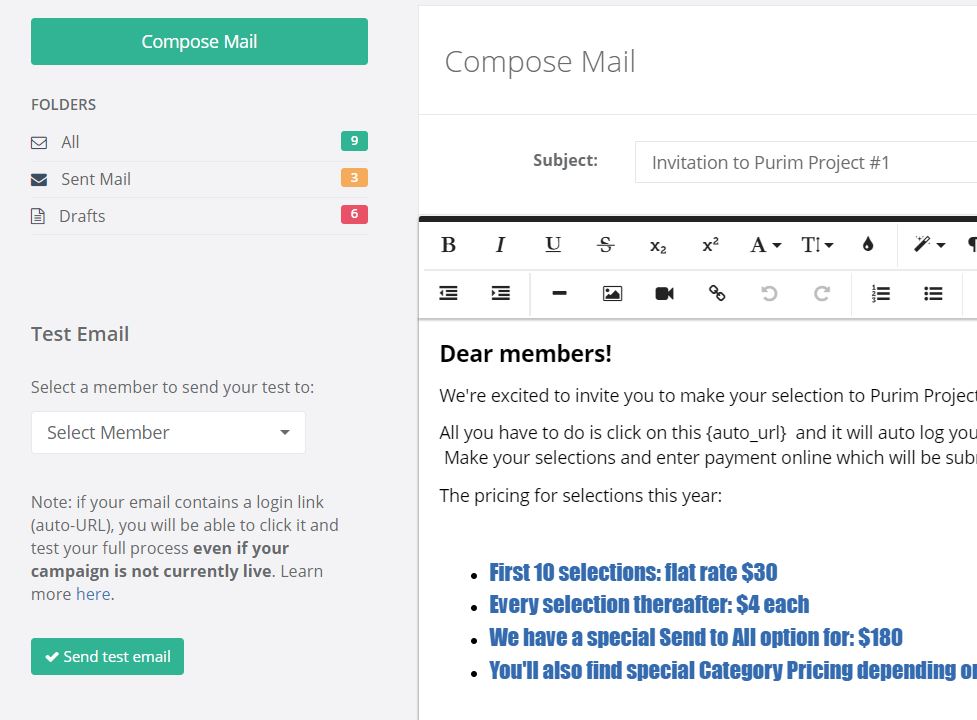Insert an image into the email
Viewport: 977px width, 720px height.
[x=612, y=293]
